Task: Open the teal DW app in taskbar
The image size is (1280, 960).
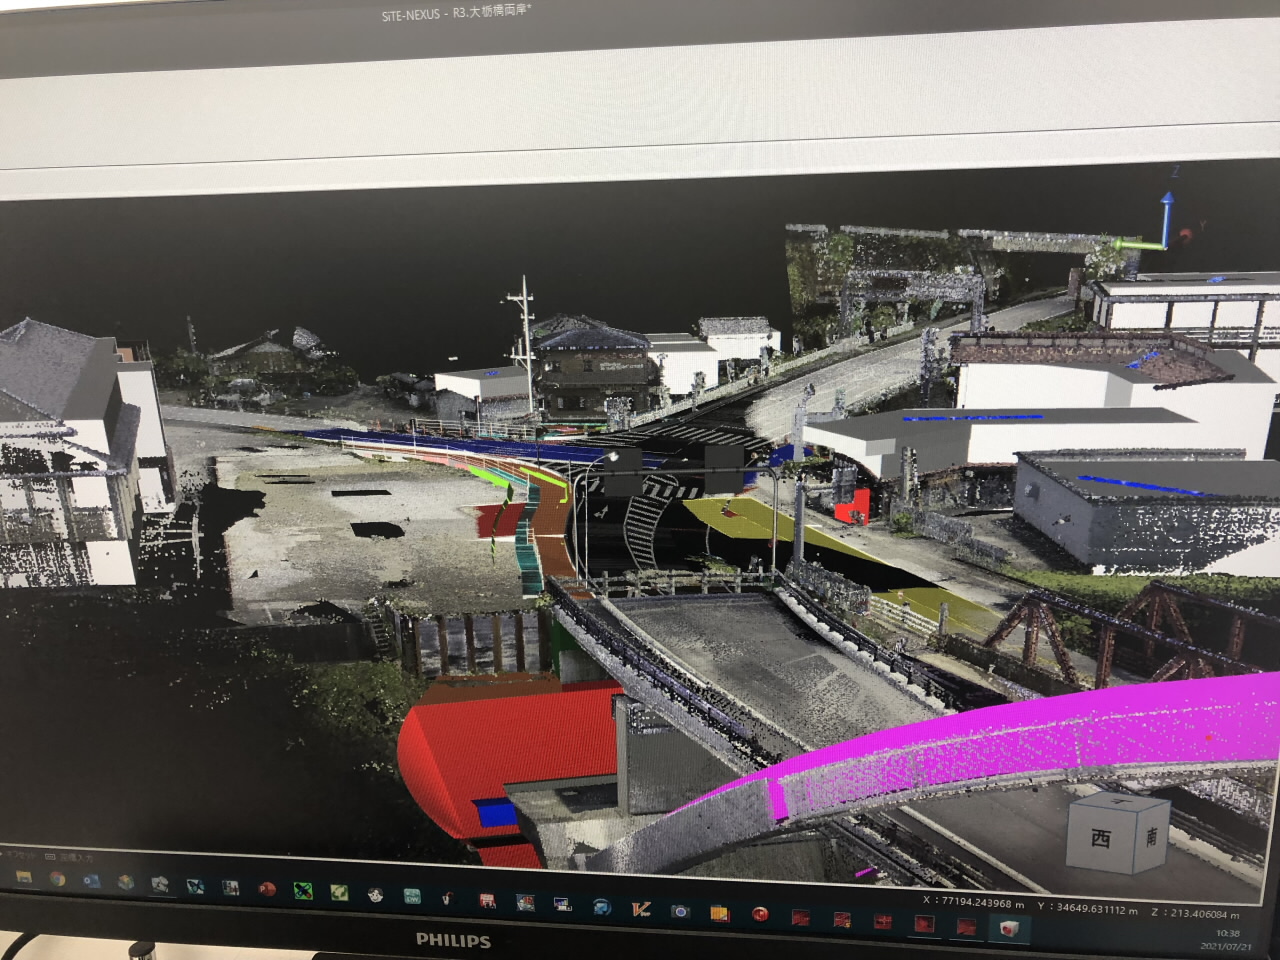Action: pos(412,896)
